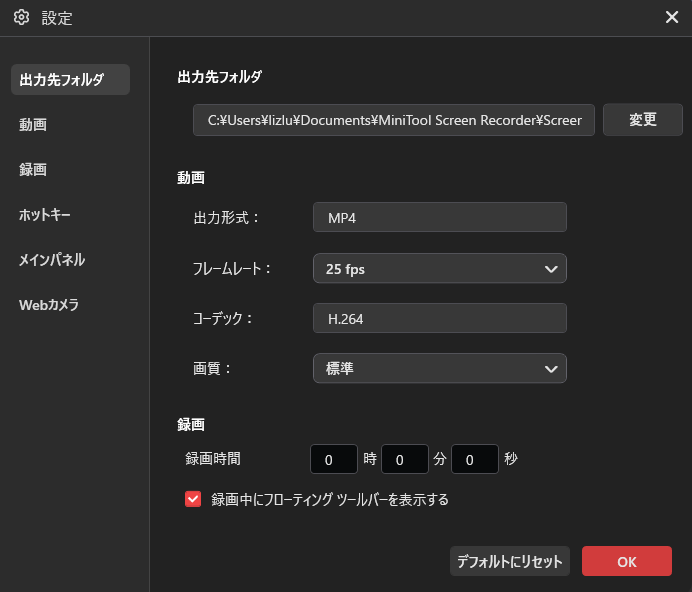Open the 動画 sidebar section
Viewport: 692px width, 592px height.
coord(33,124)
